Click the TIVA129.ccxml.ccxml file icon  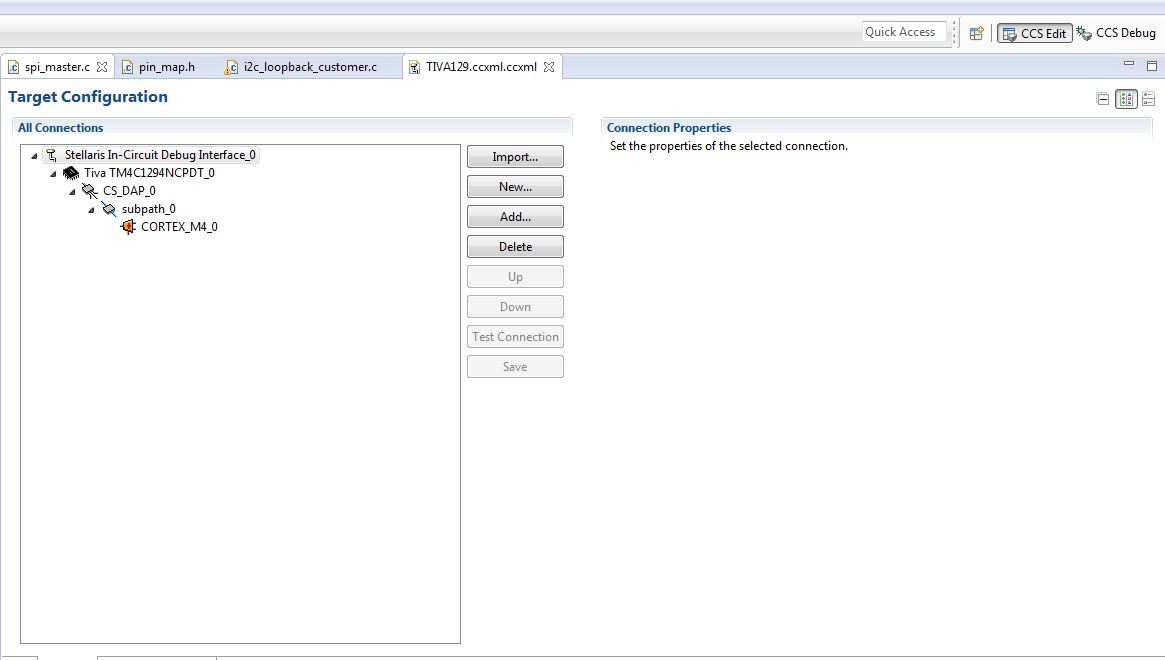pos(414,67)
